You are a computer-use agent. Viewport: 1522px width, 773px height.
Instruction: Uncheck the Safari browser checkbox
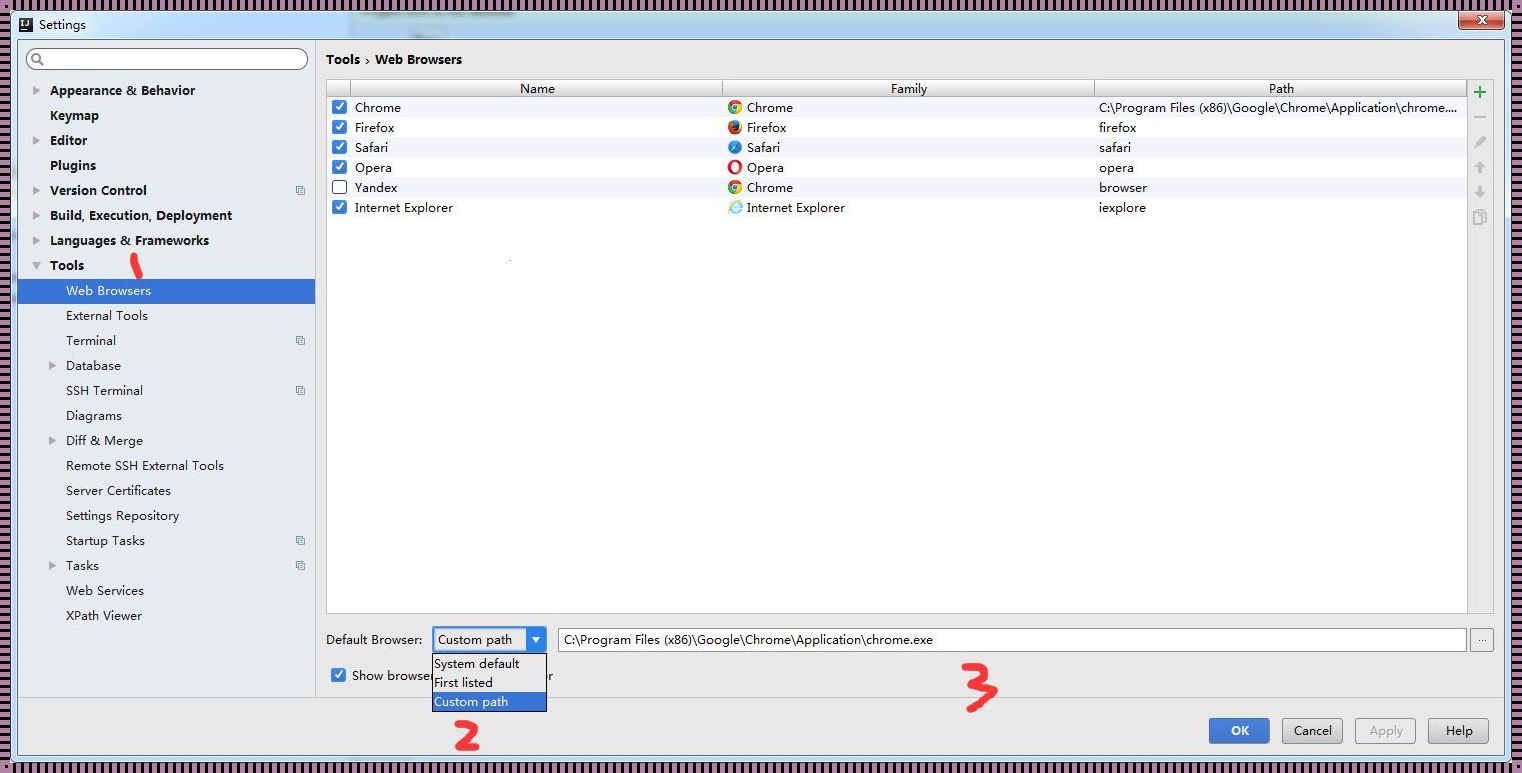[340, 147]
